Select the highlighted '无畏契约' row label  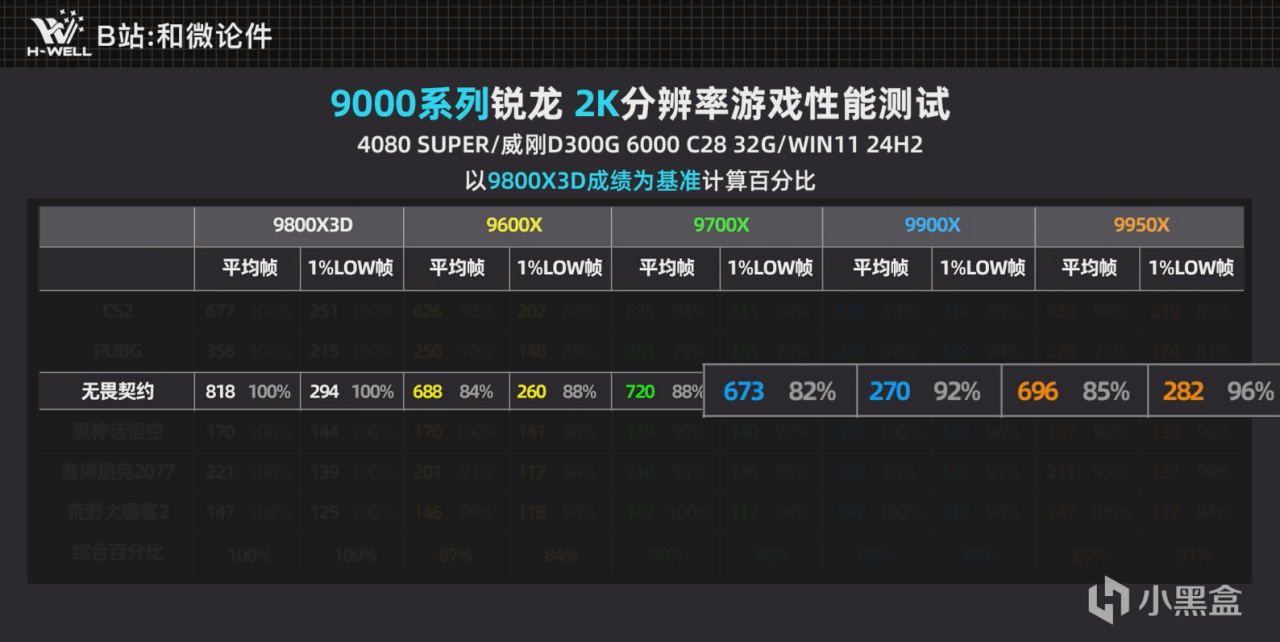(x=118, y=392)
